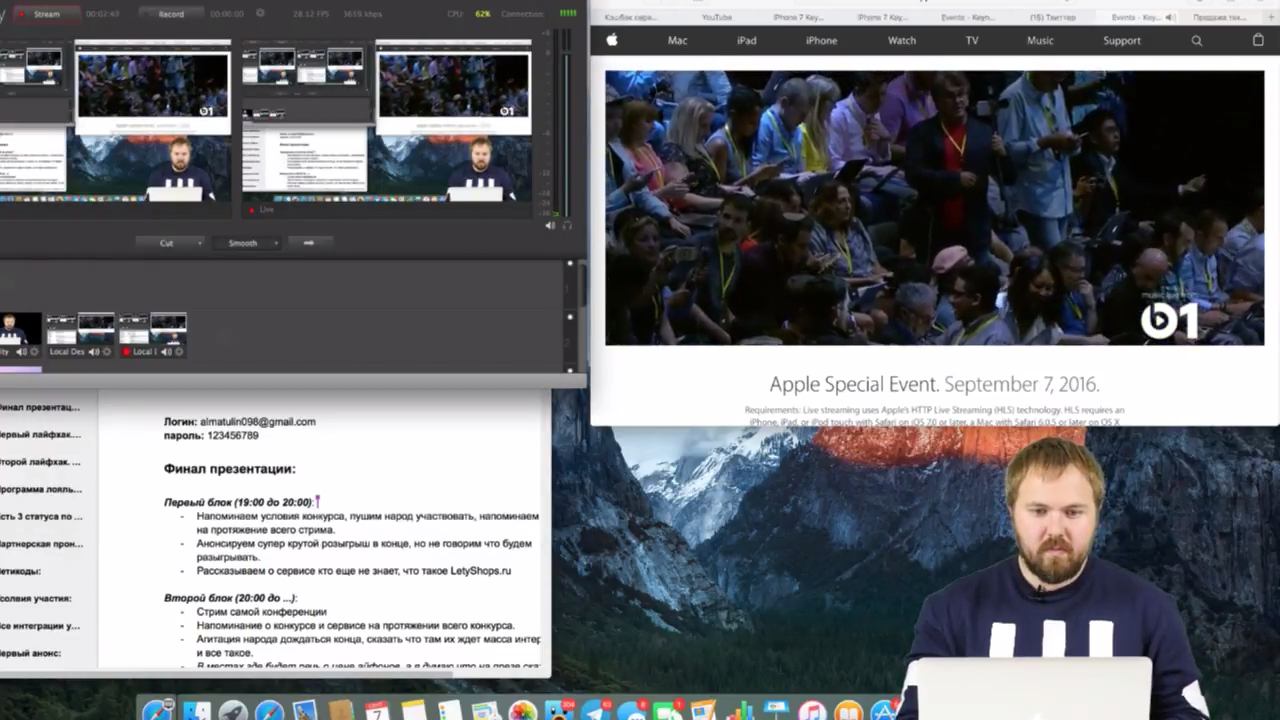Click the search magnifier on Apple site
Image resolution: width=1280 pixels, height=720 pixels.
1196,41
